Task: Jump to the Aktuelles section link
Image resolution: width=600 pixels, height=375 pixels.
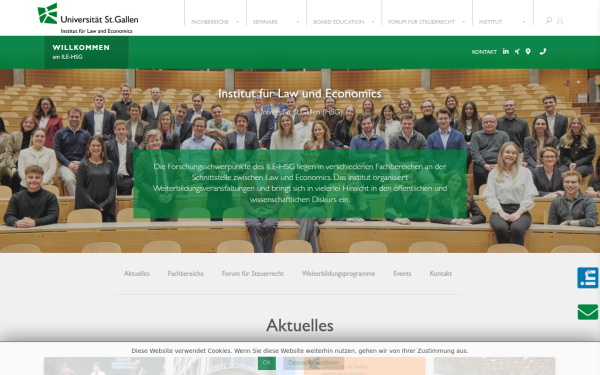Action: point(137,273)
